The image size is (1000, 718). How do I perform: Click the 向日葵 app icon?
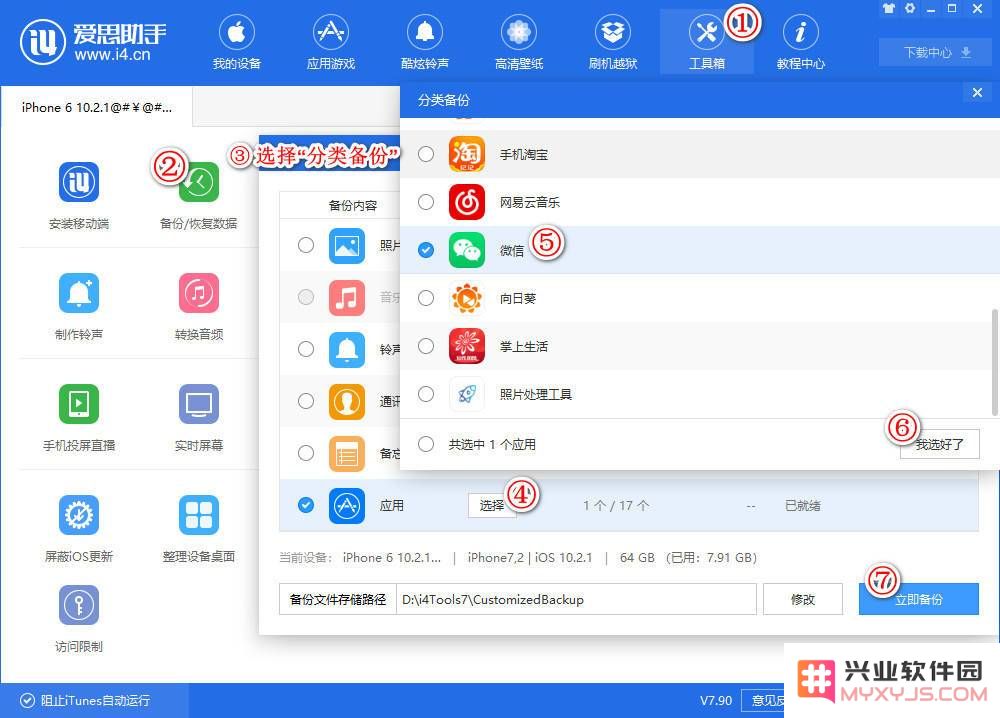coord(466,298)
